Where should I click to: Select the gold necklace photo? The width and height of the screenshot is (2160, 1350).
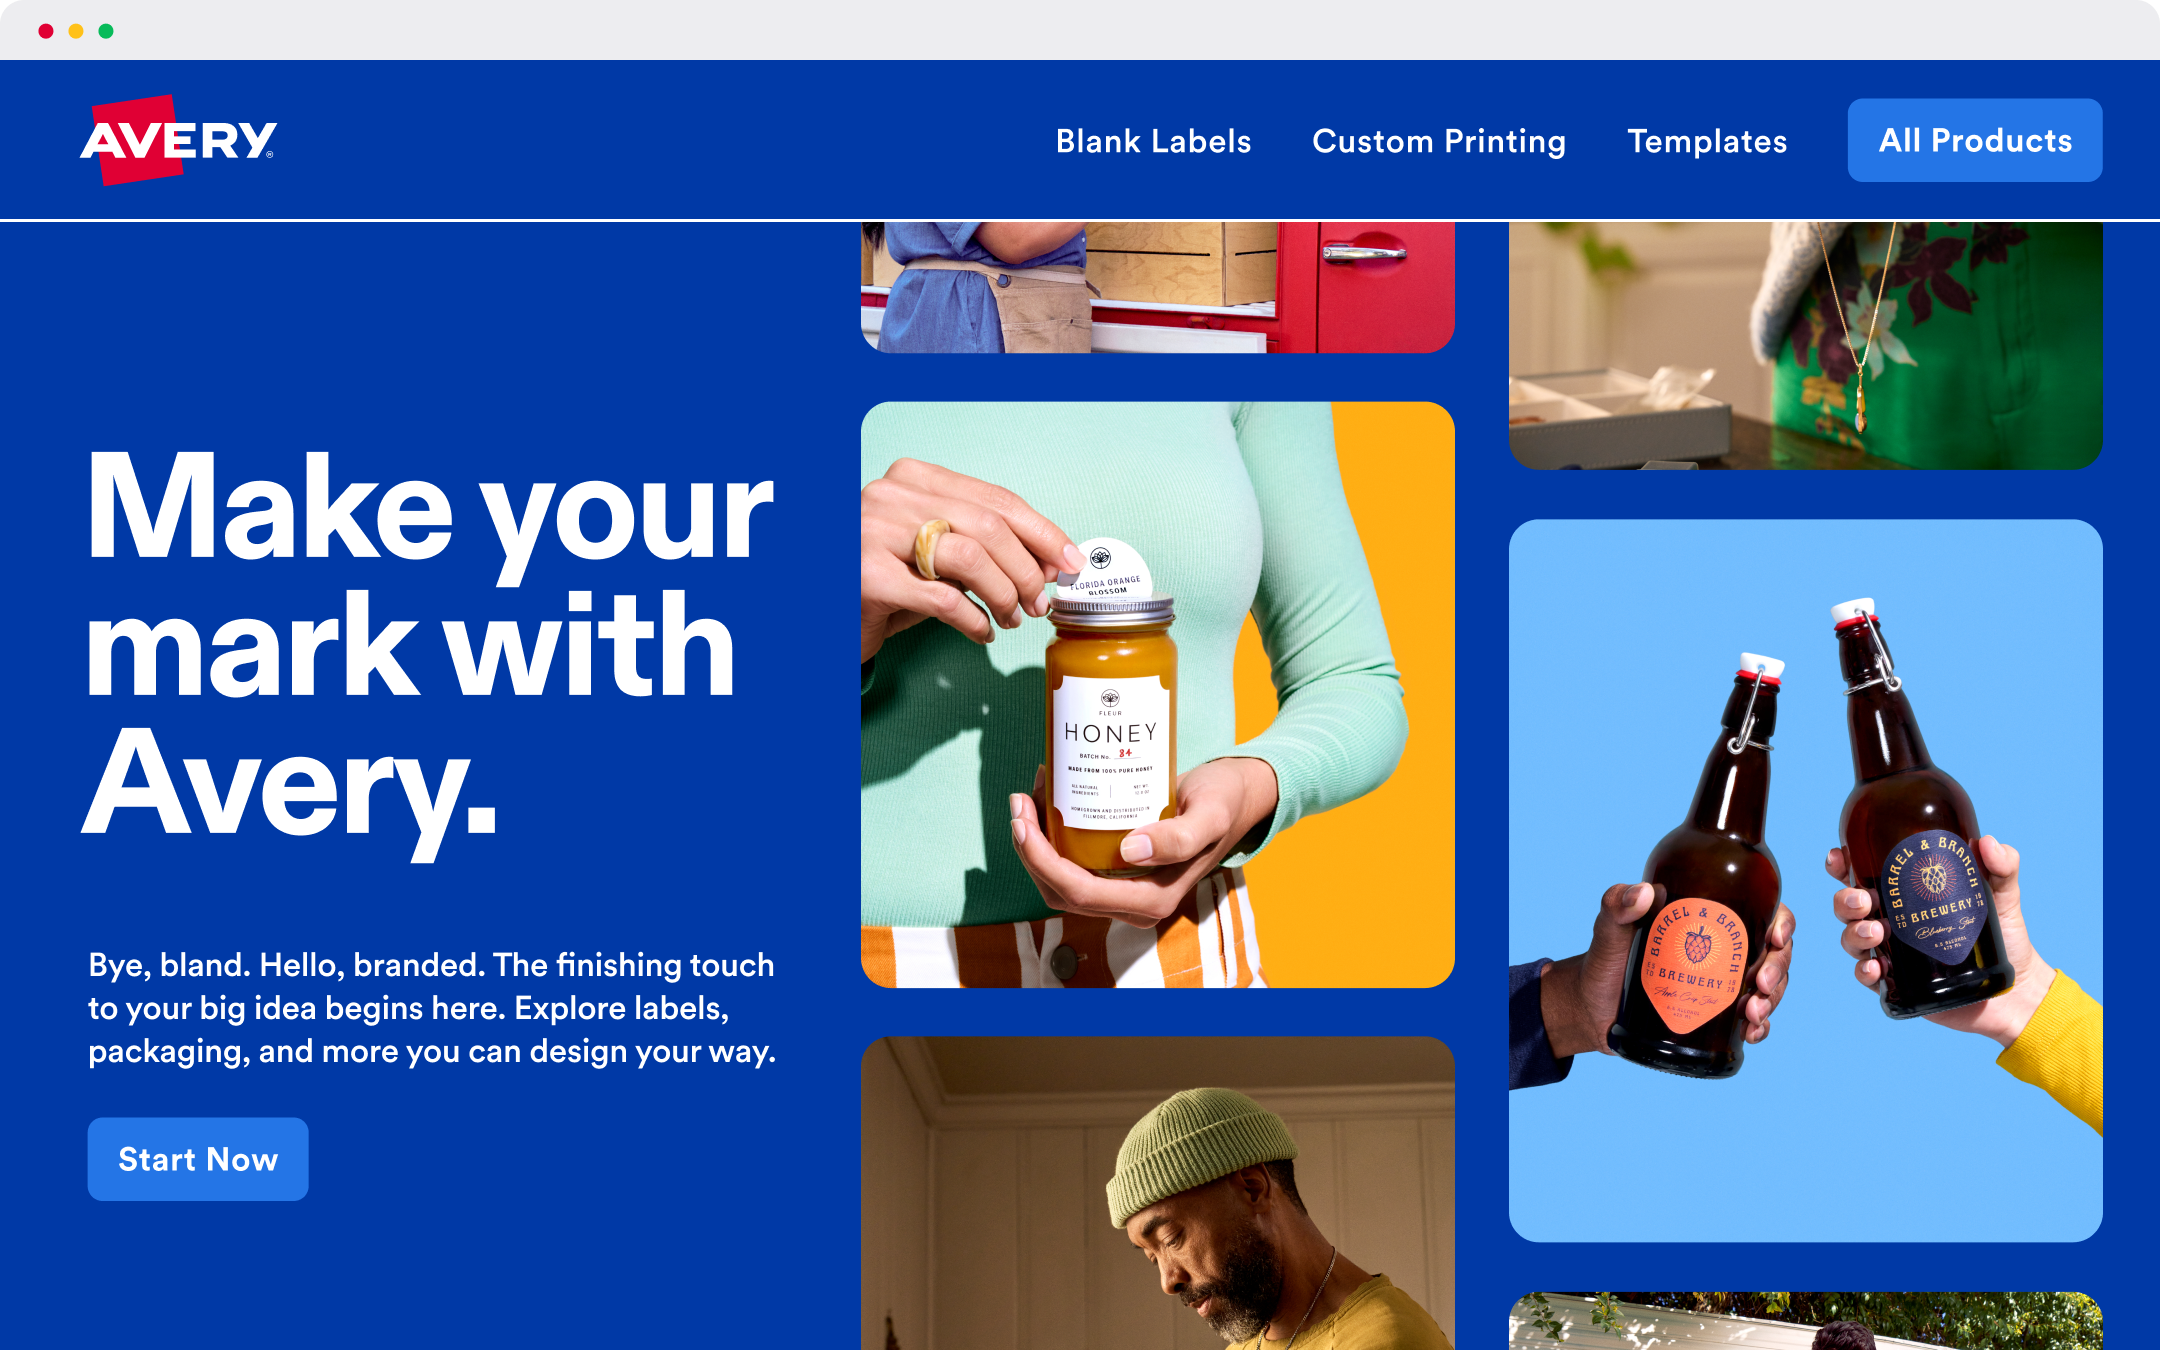tap(1806, 345)
